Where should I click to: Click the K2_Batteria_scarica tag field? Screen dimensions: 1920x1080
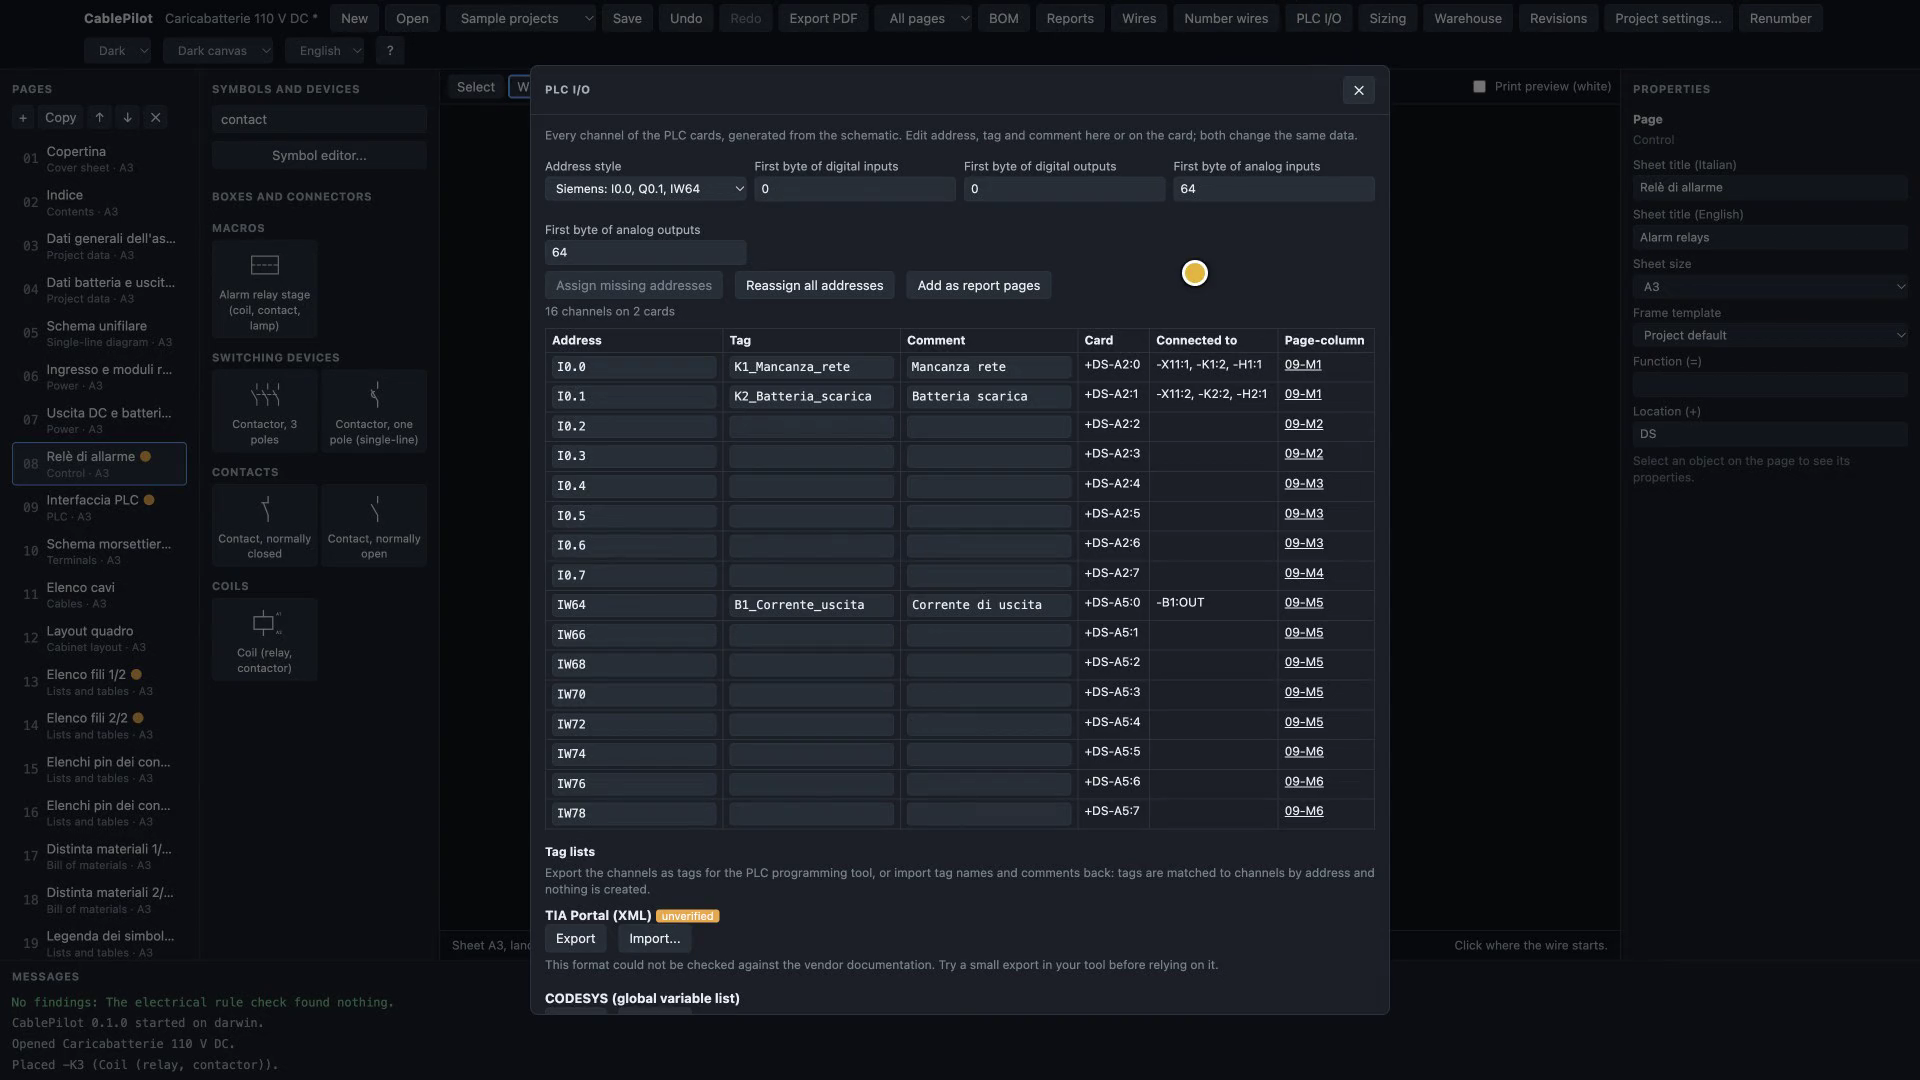point(811,397)
